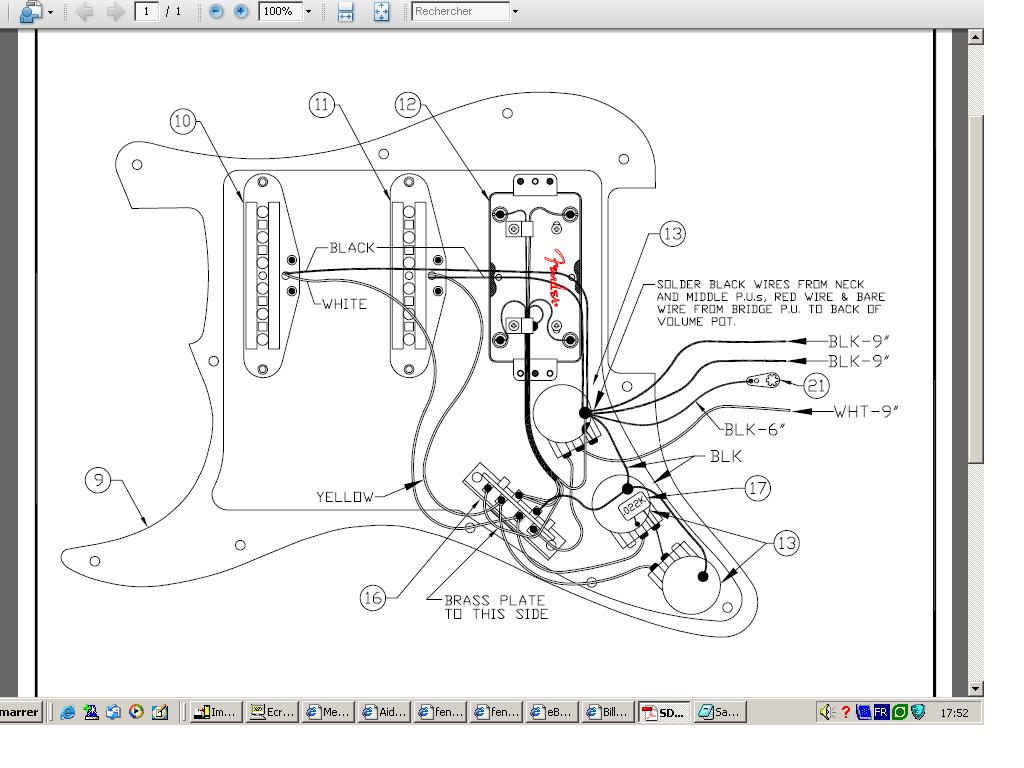The width and height of the screenshot is (1024, 768).
Task: Click the vertical scrollbar up arrow
Action: pos(975,37)
